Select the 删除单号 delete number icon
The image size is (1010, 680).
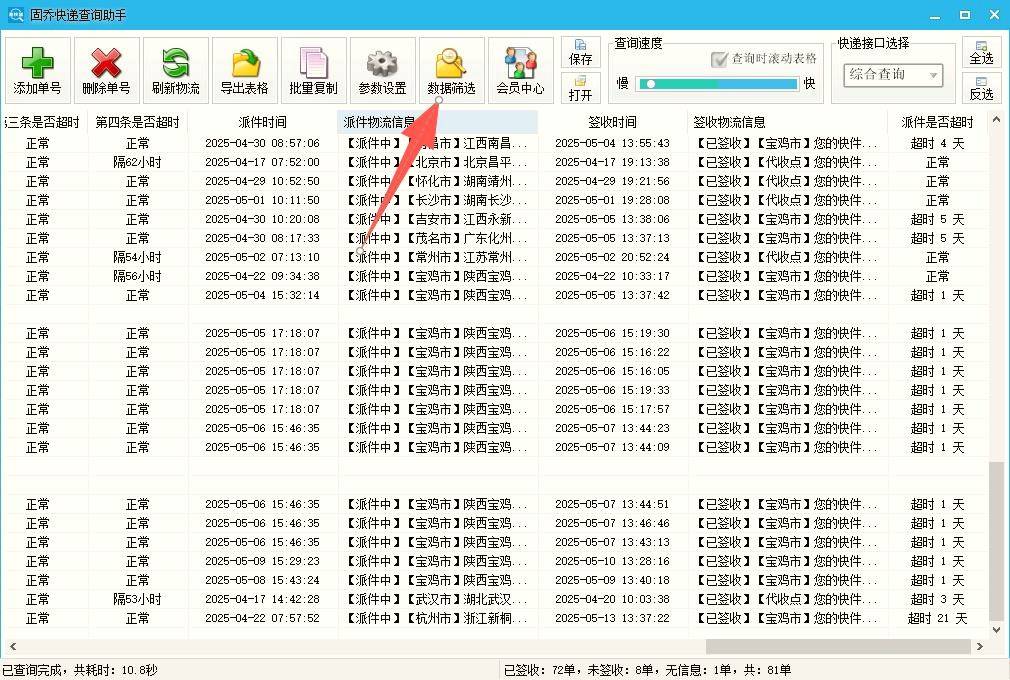pos(105,68)
